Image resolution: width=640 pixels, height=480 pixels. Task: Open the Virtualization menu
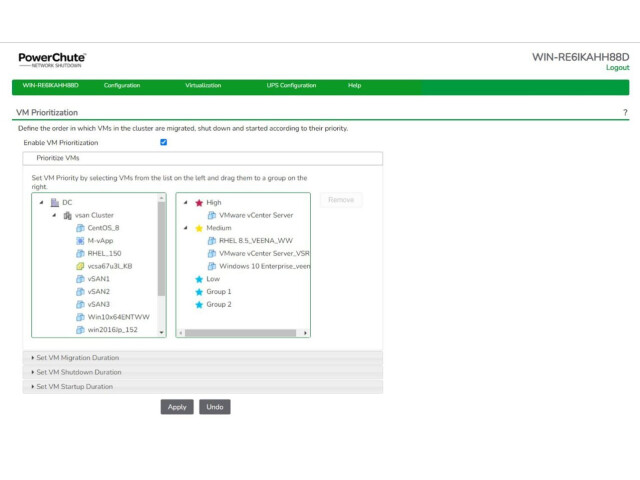click(x=203, y=85)
